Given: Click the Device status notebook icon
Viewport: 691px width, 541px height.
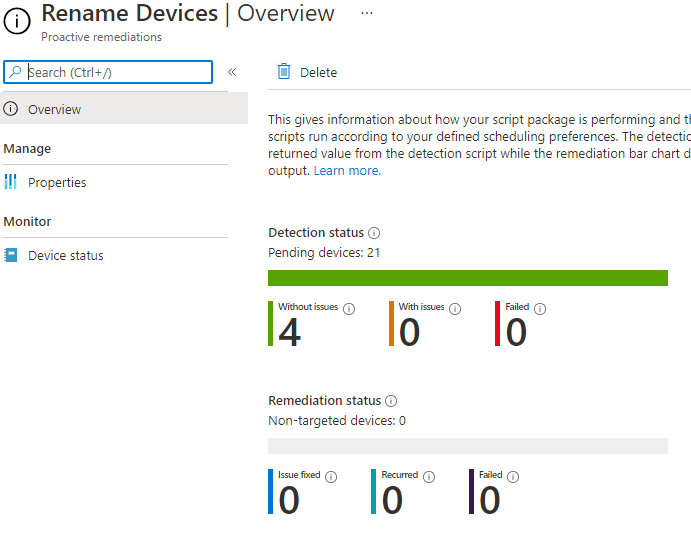Looking at the screenshot, I should 11,255.
